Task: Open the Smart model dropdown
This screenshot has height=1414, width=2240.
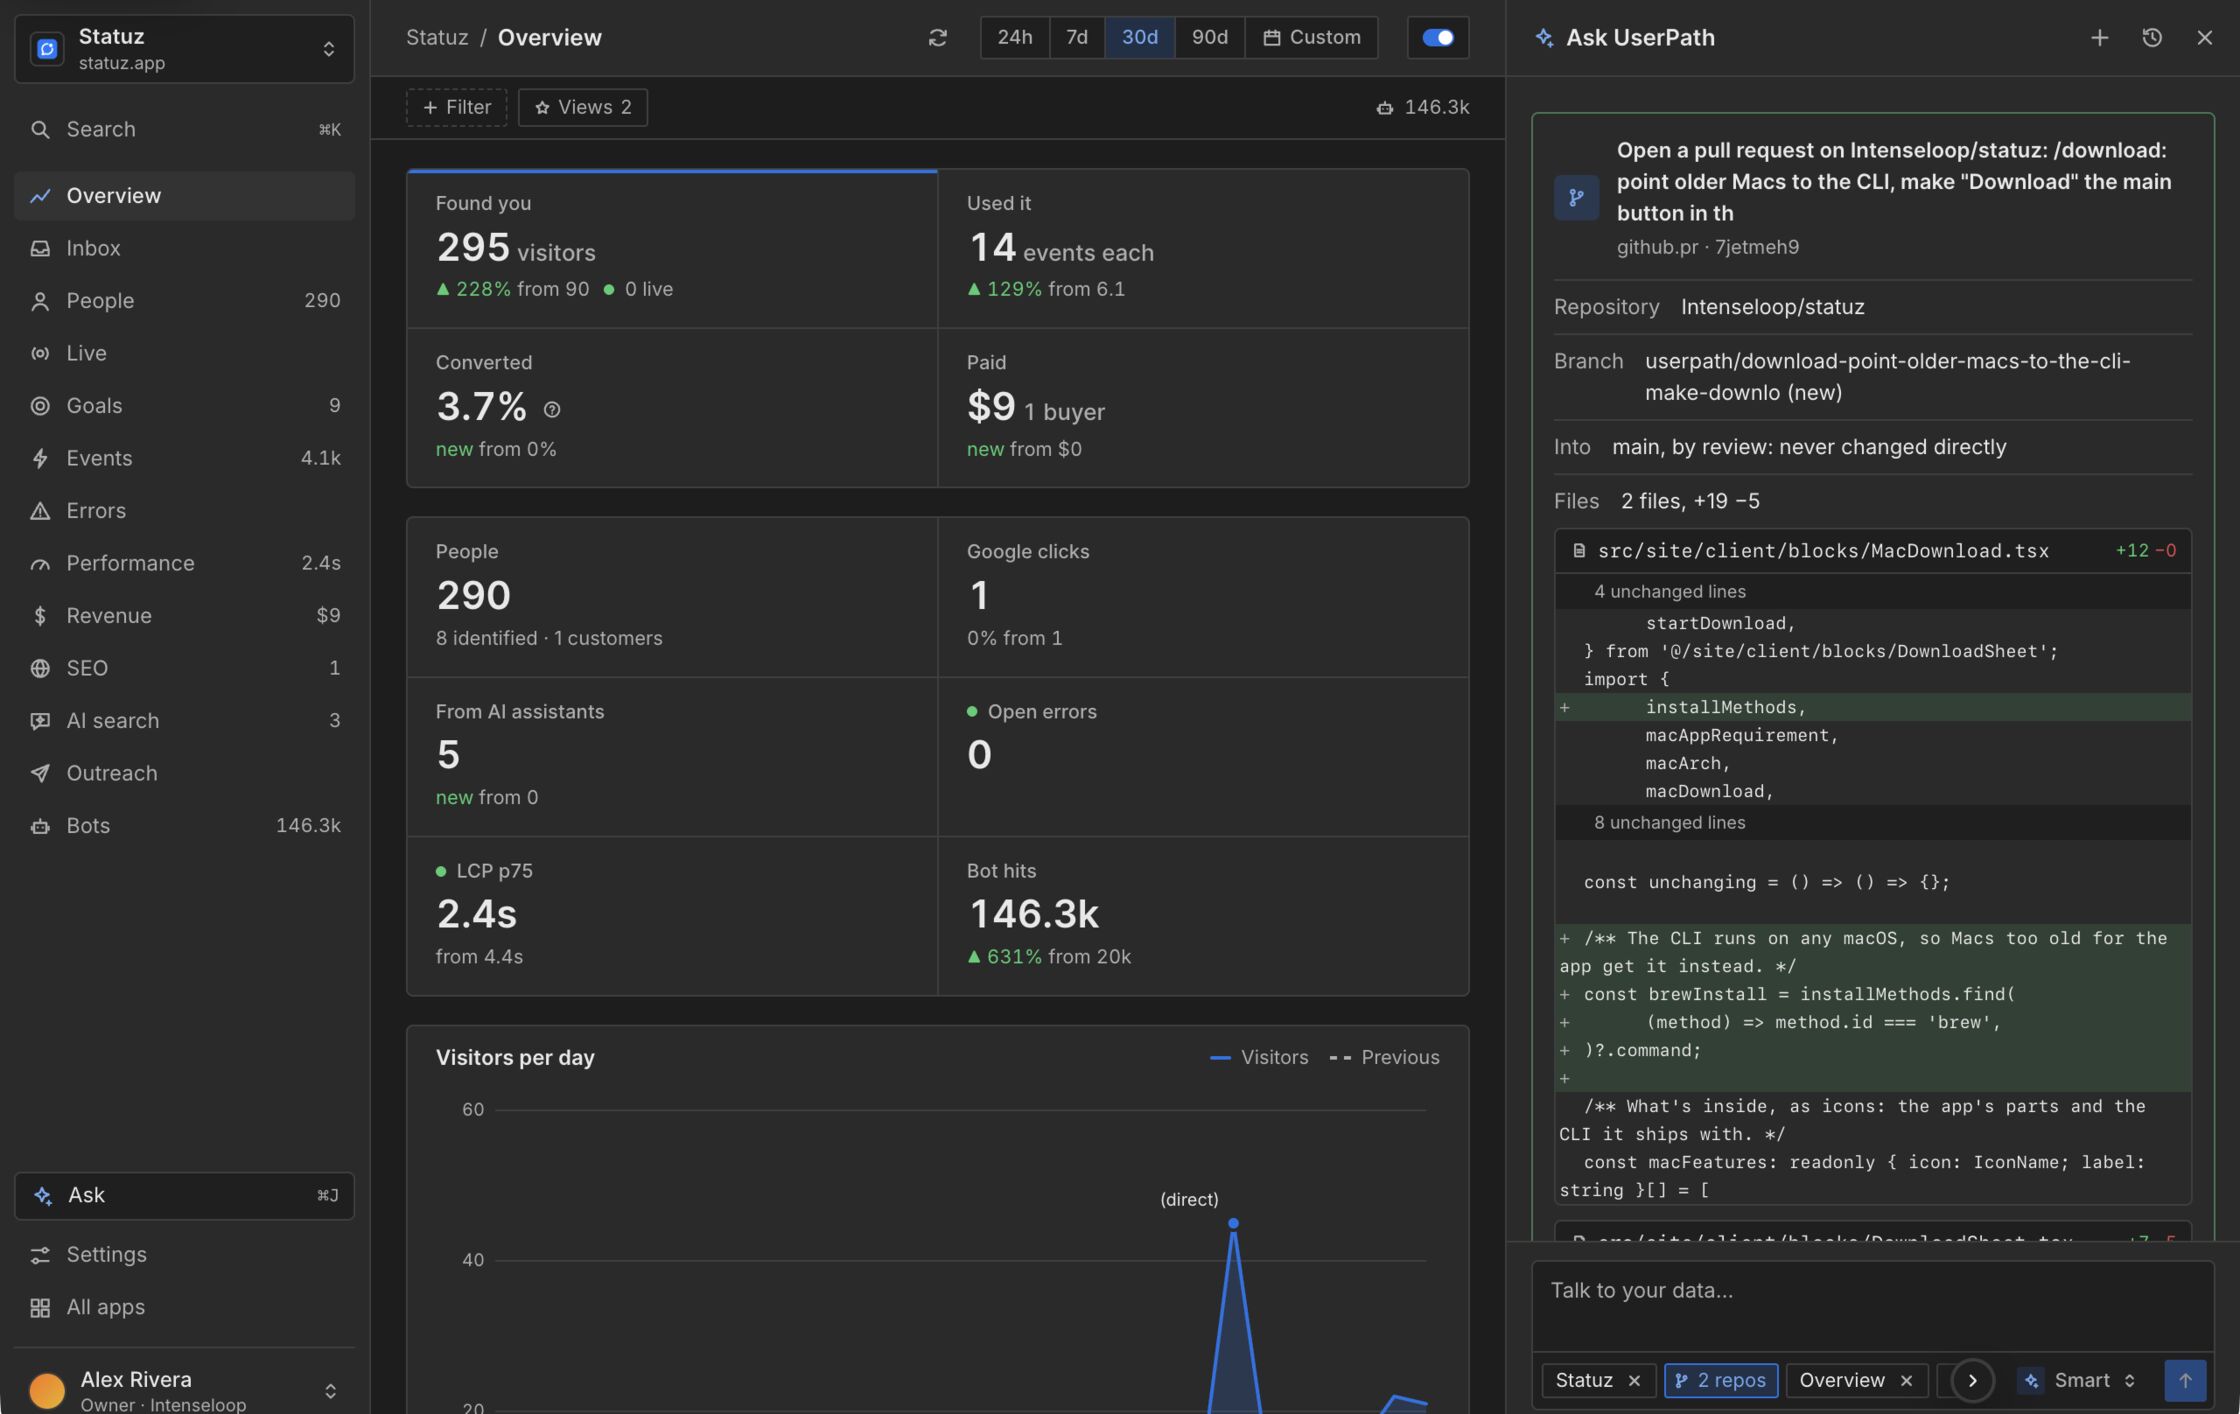Action: (2077, 1381)
